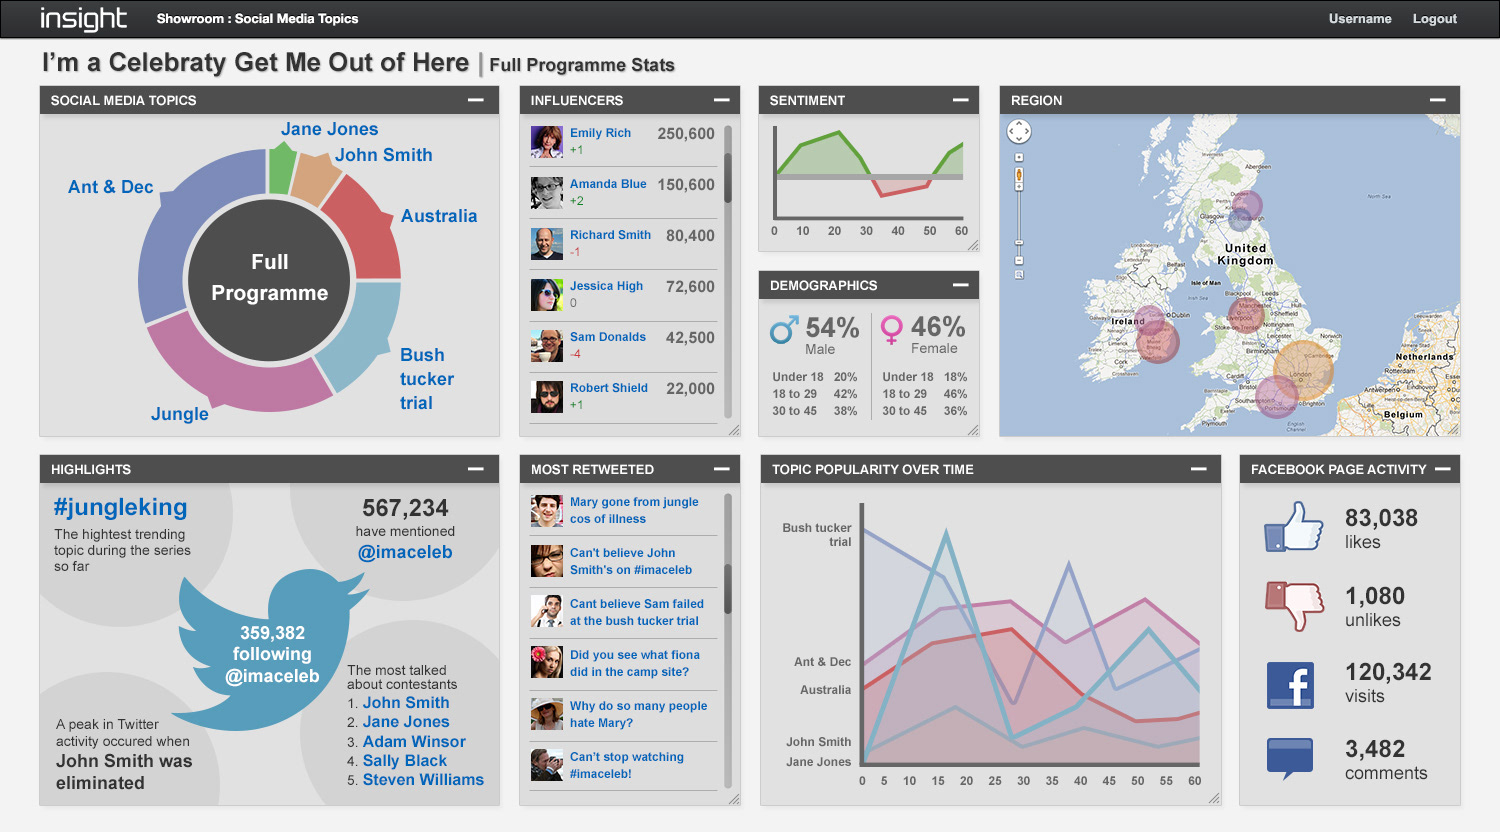Image resolution: width=1500 pixels, height=832 pixels.
Task: Open tweet 'Mary gone from jungle cos of illness'
Action: coord(634,510)
